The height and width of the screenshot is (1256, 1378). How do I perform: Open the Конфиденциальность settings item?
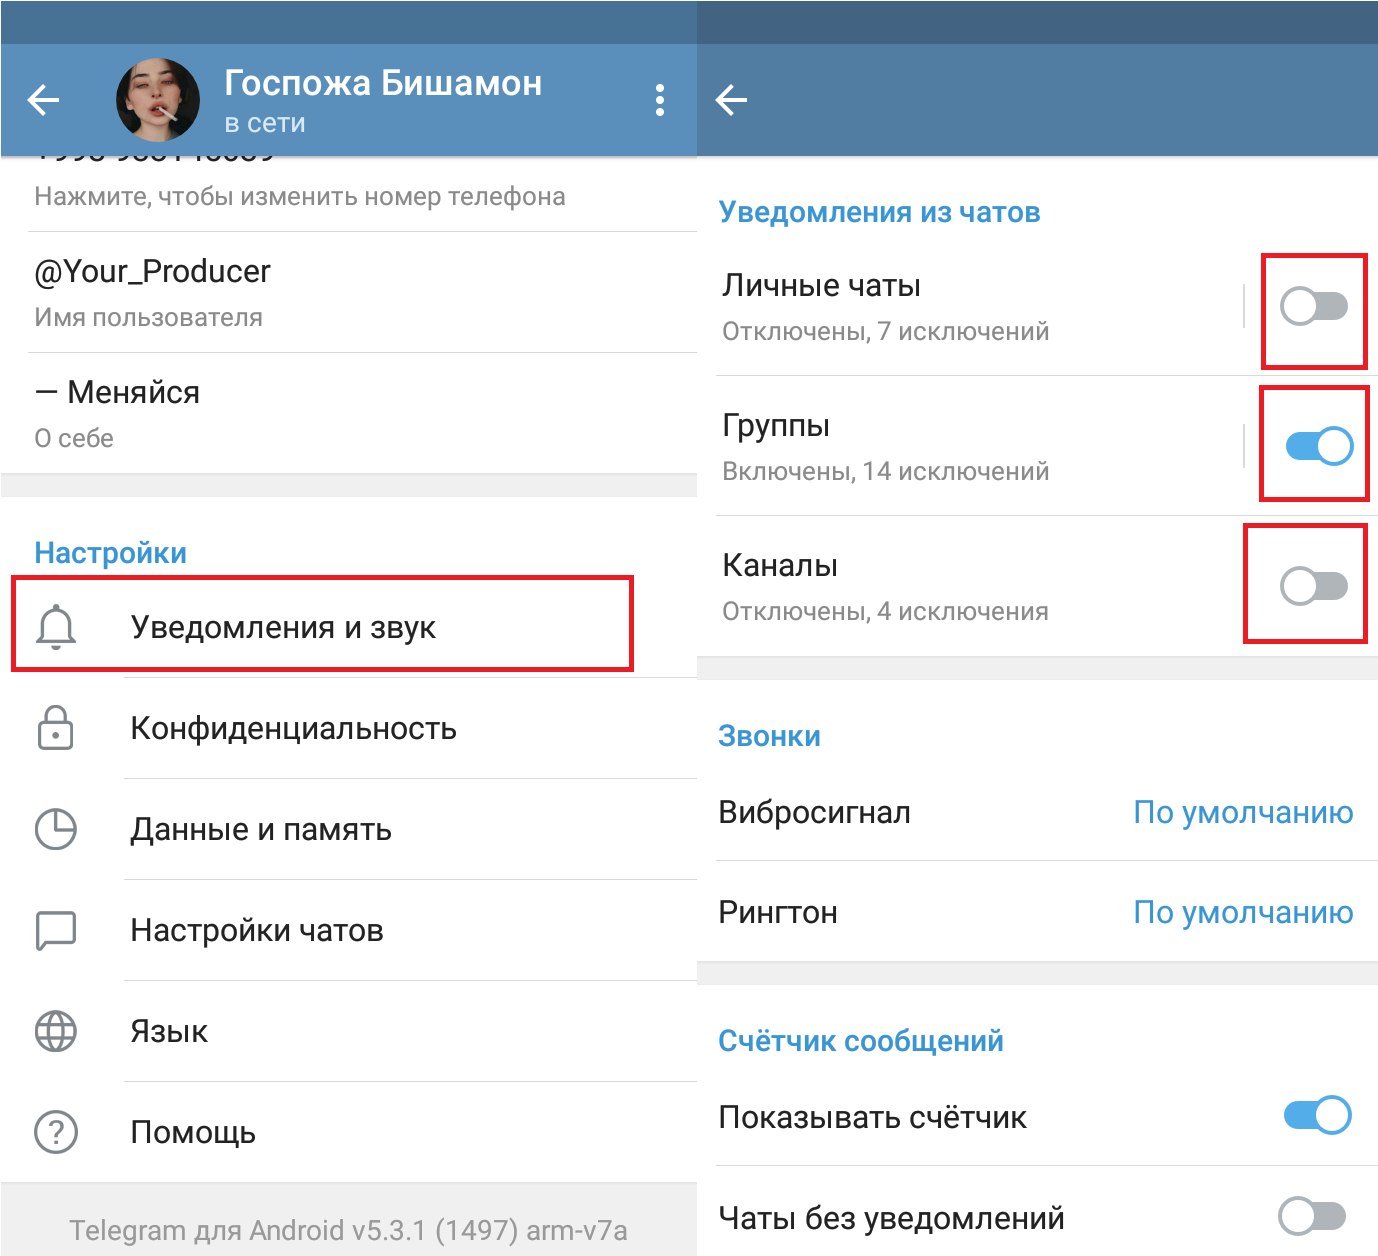click(x=294, y=728)
